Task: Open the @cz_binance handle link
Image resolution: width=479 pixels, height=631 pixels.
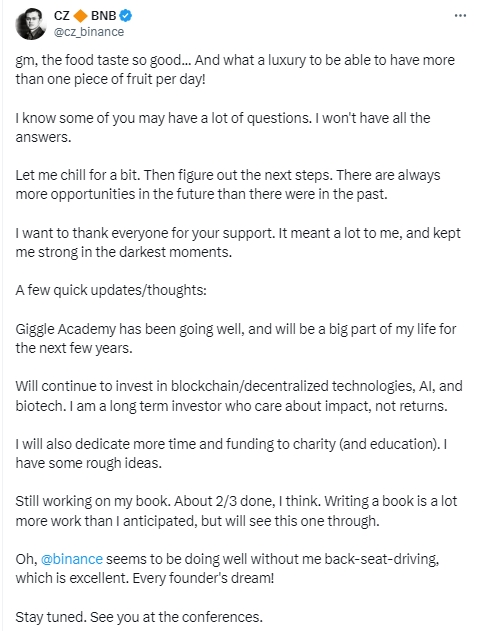Action: [89, 32]
